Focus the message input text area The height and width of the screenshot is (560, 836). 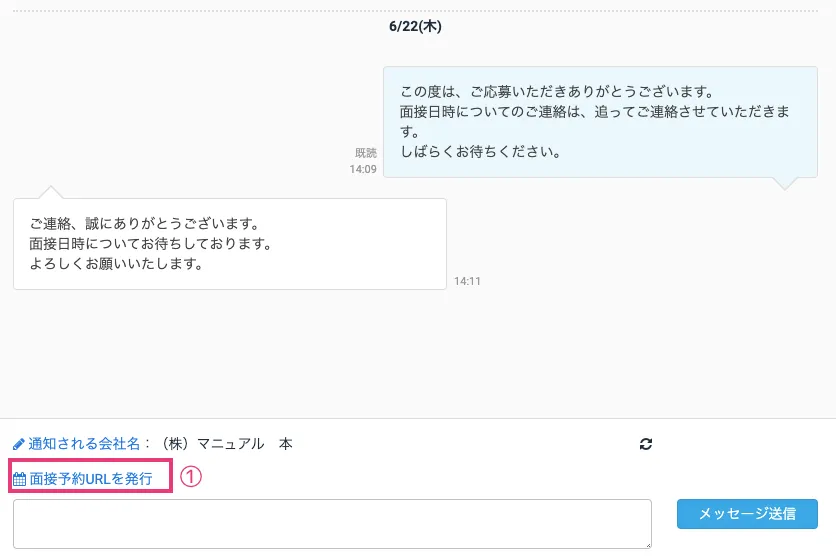pyautogui.click(x=332, y=524)
